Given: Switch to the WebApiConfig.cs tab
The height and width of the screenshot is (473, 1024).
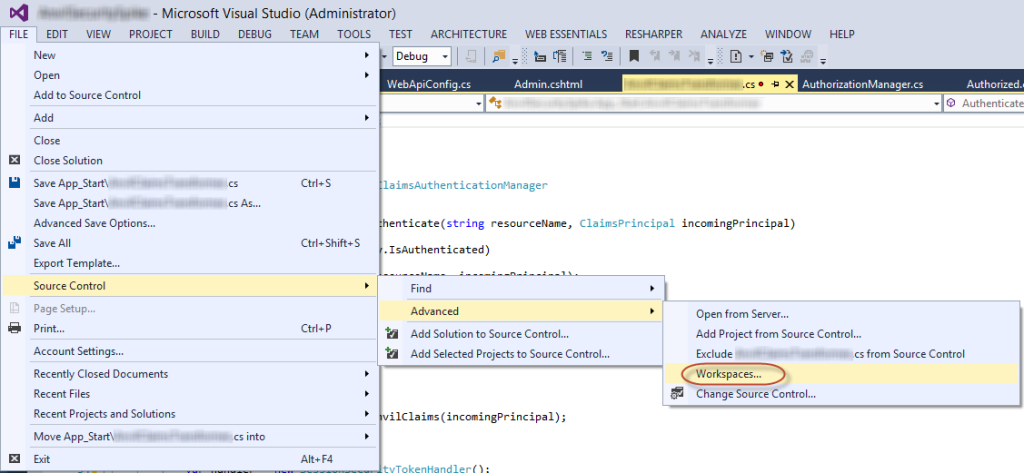Looking at the screenshot, I should click(x=429, y=84).
